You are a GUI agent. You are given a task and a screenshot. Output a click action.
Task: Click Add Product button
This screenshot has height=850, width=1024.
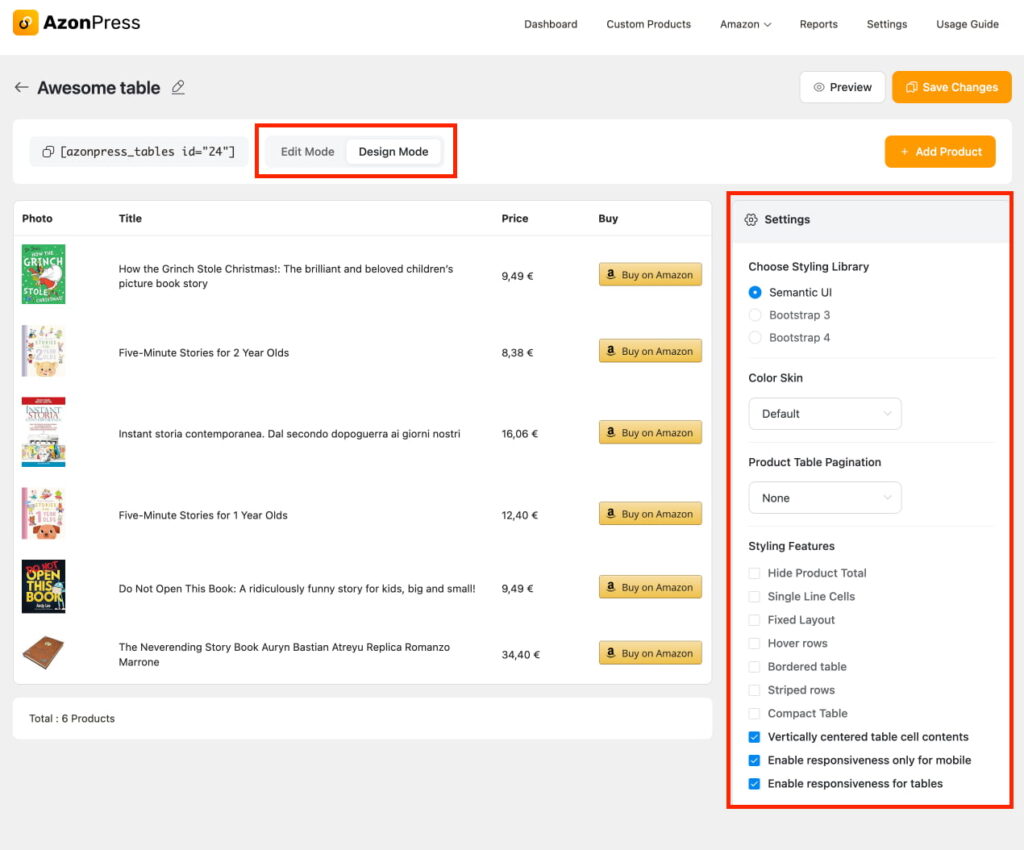(x=940, y=151)
